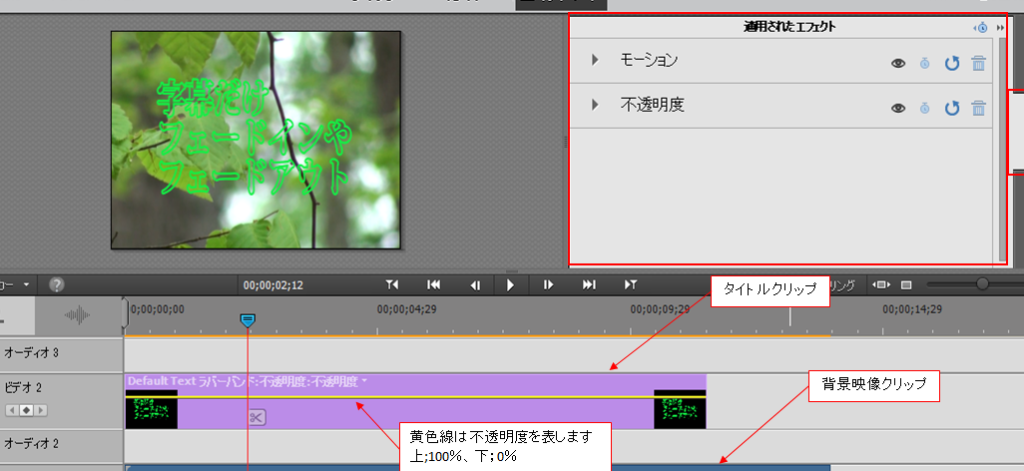Click the 適用されたエフェクト panel title
The width and height of the screenshot is (1024, 471).
[x=790, y=27]
